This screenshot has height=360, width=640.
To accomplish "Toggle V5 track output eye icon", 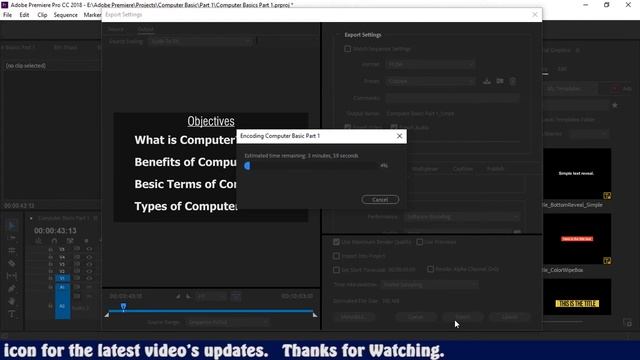I will pos(89,249).
